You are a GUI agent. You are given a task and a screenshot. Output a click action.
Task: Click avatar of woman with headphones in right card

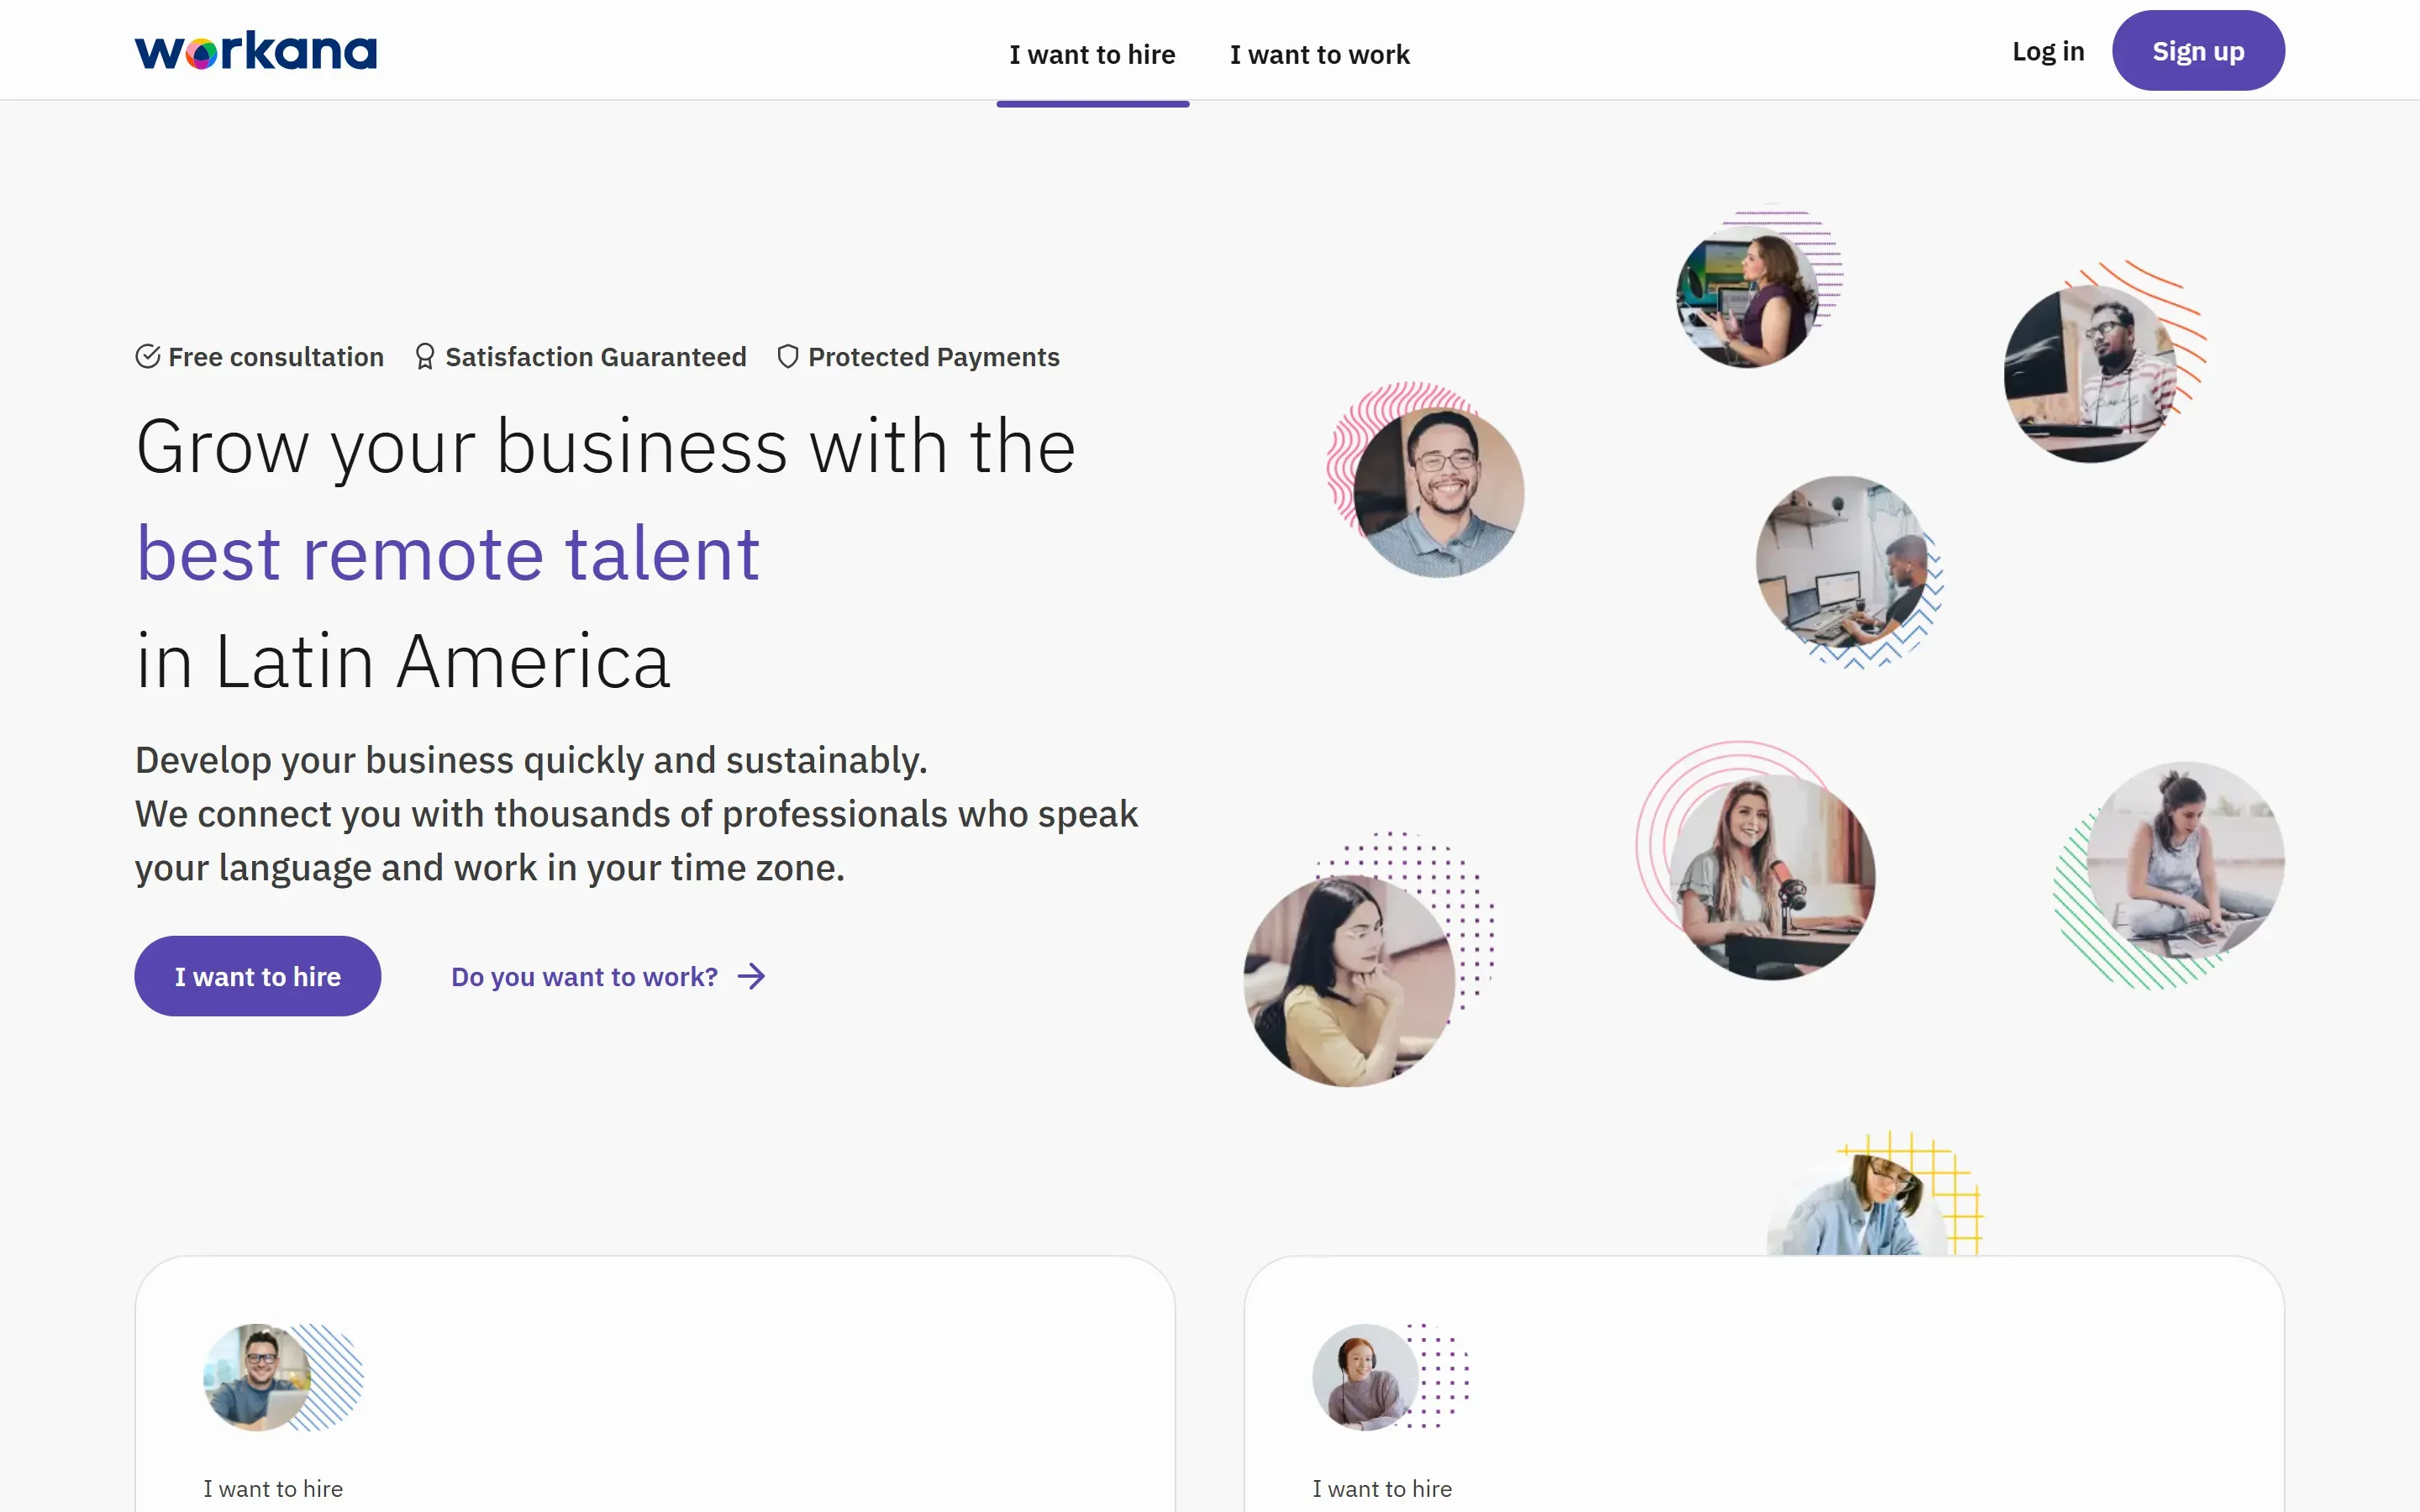tap(1366, 1378)
